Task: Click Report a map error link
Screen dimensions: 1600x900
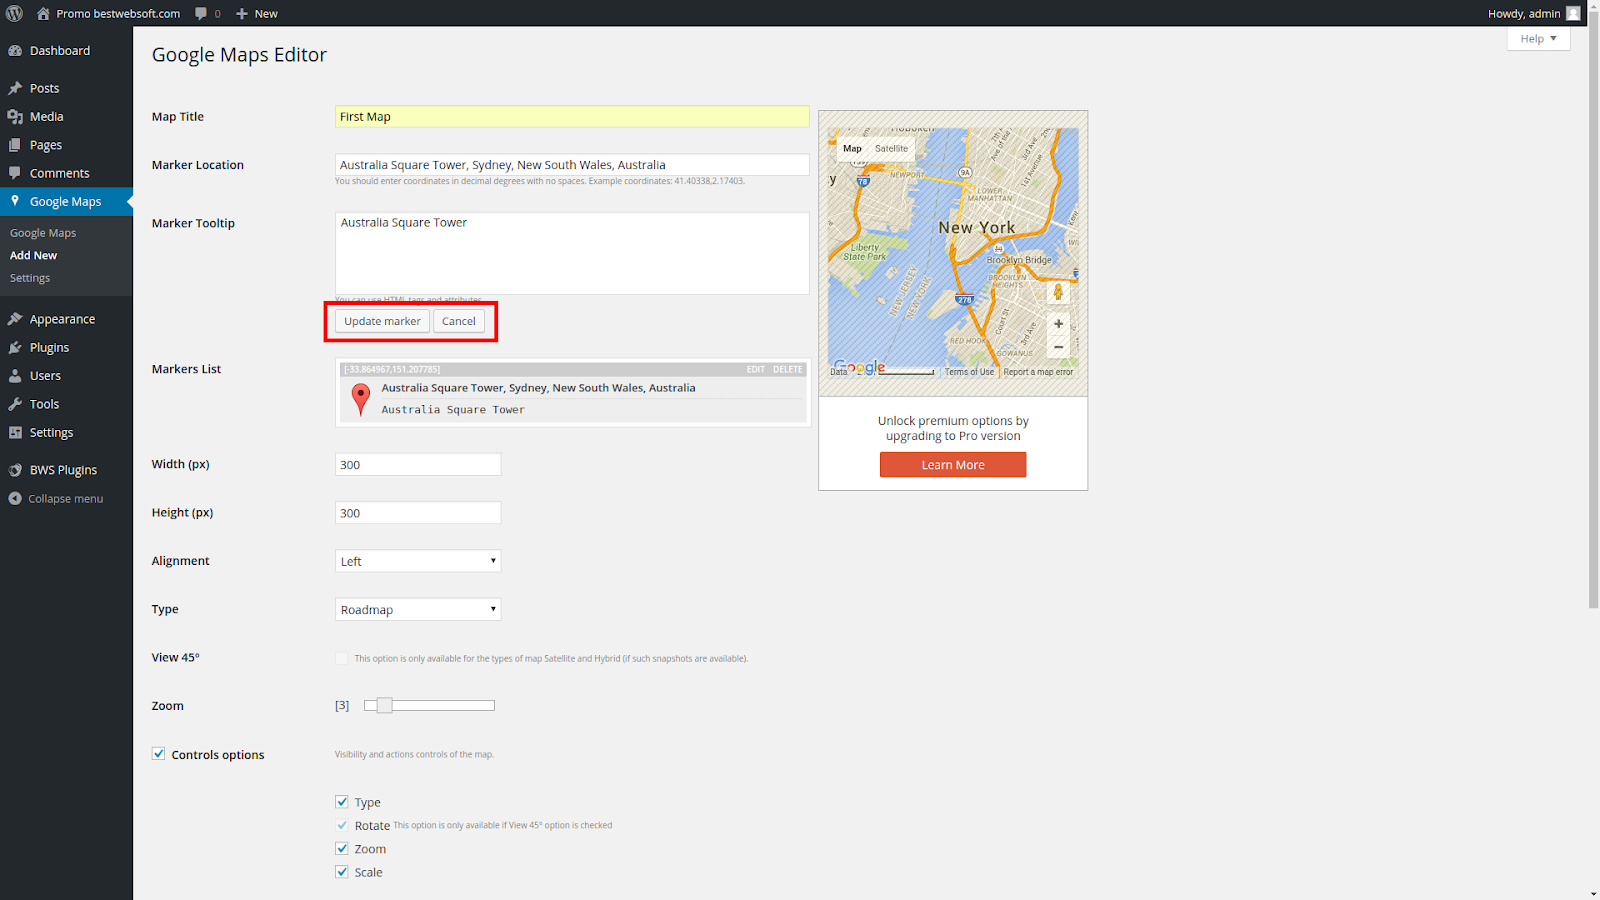Action: (1038, 372)
